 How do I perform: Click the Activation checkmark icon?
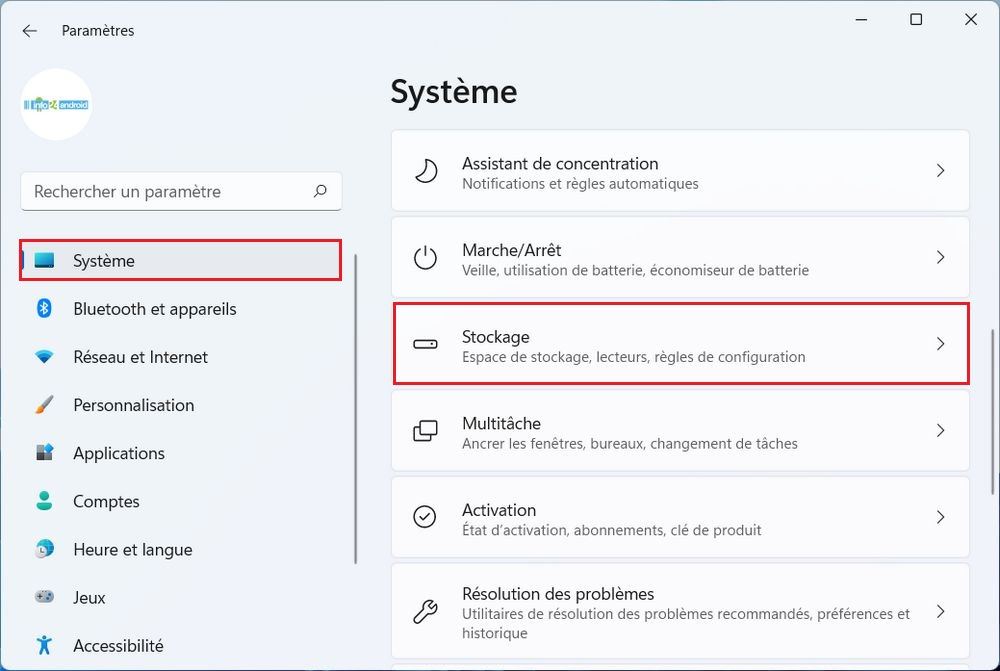click(x=425, y=517)
